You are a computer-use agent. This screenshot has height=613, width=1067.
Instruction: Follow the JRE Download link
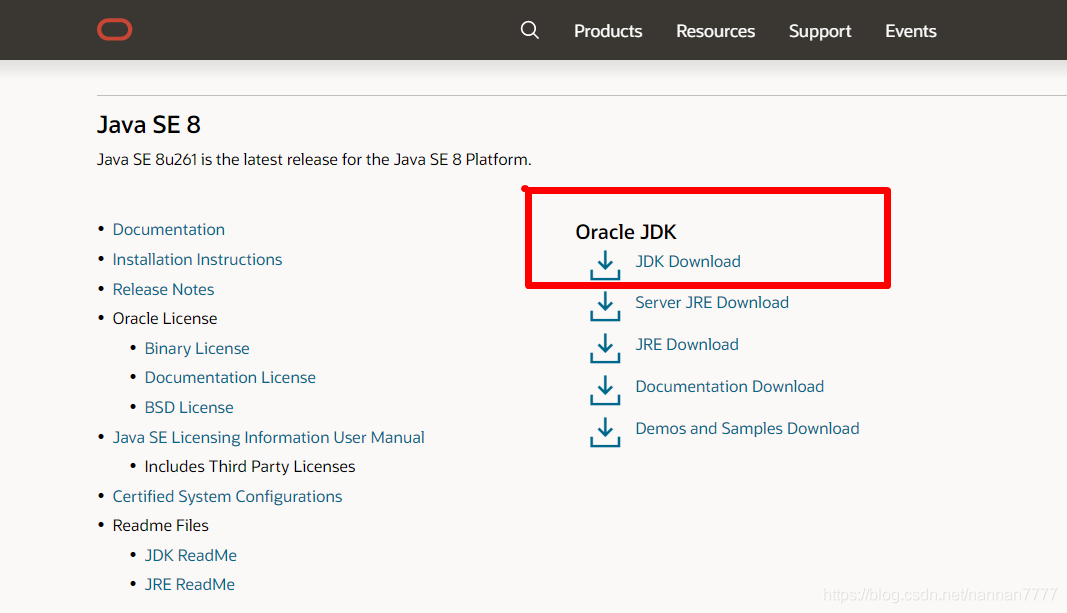click(x=687, y=344)
